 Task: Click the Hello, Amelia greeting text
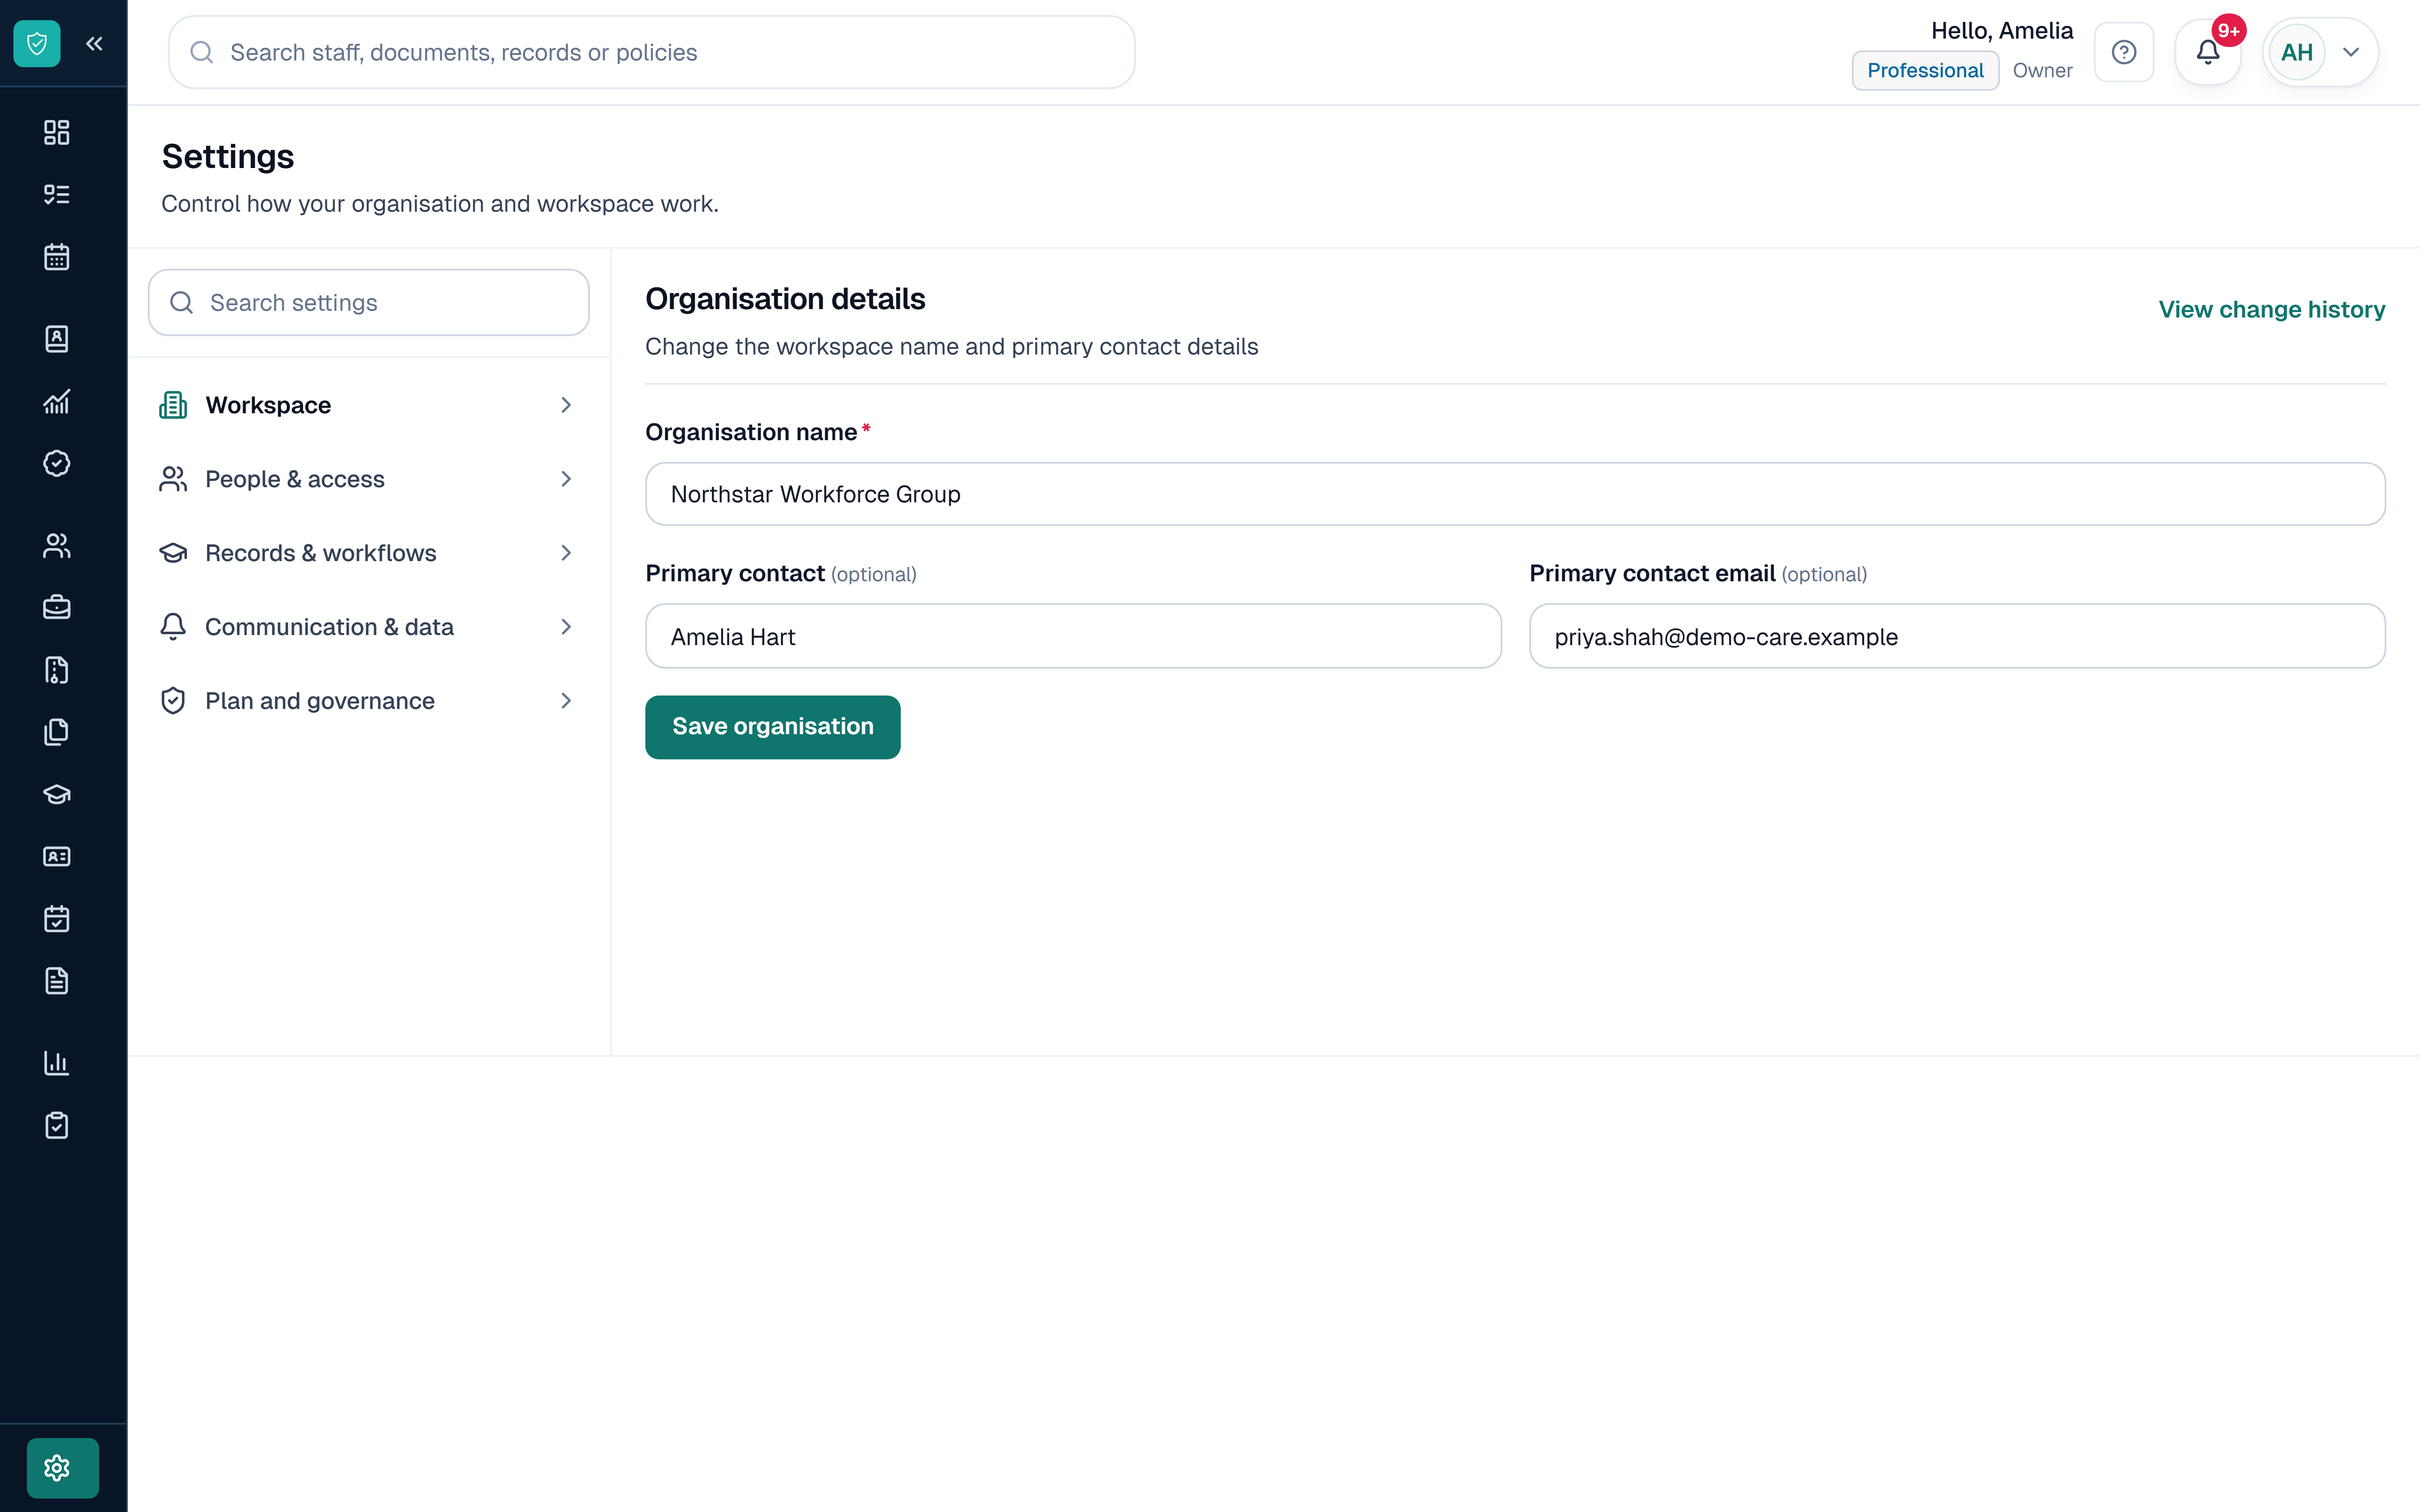pos(2001,31)
